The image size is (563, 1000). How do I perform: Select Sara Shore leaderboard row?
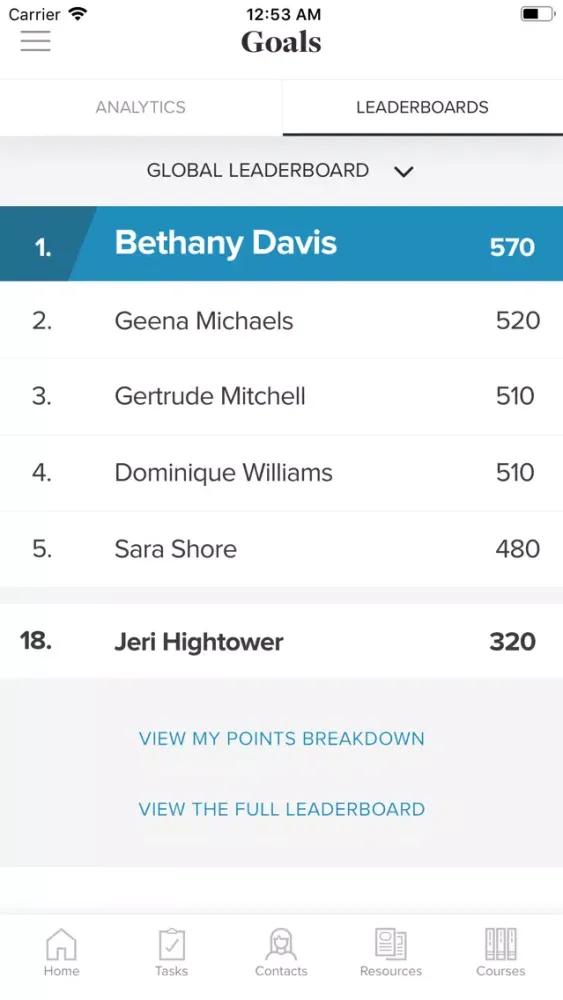coord(281,549)
